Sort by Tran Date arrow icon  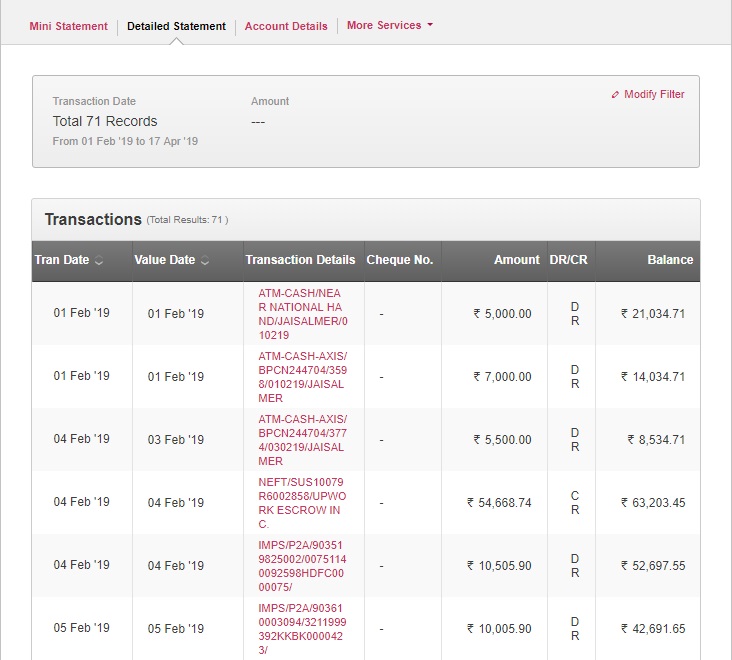pos(99,260)
